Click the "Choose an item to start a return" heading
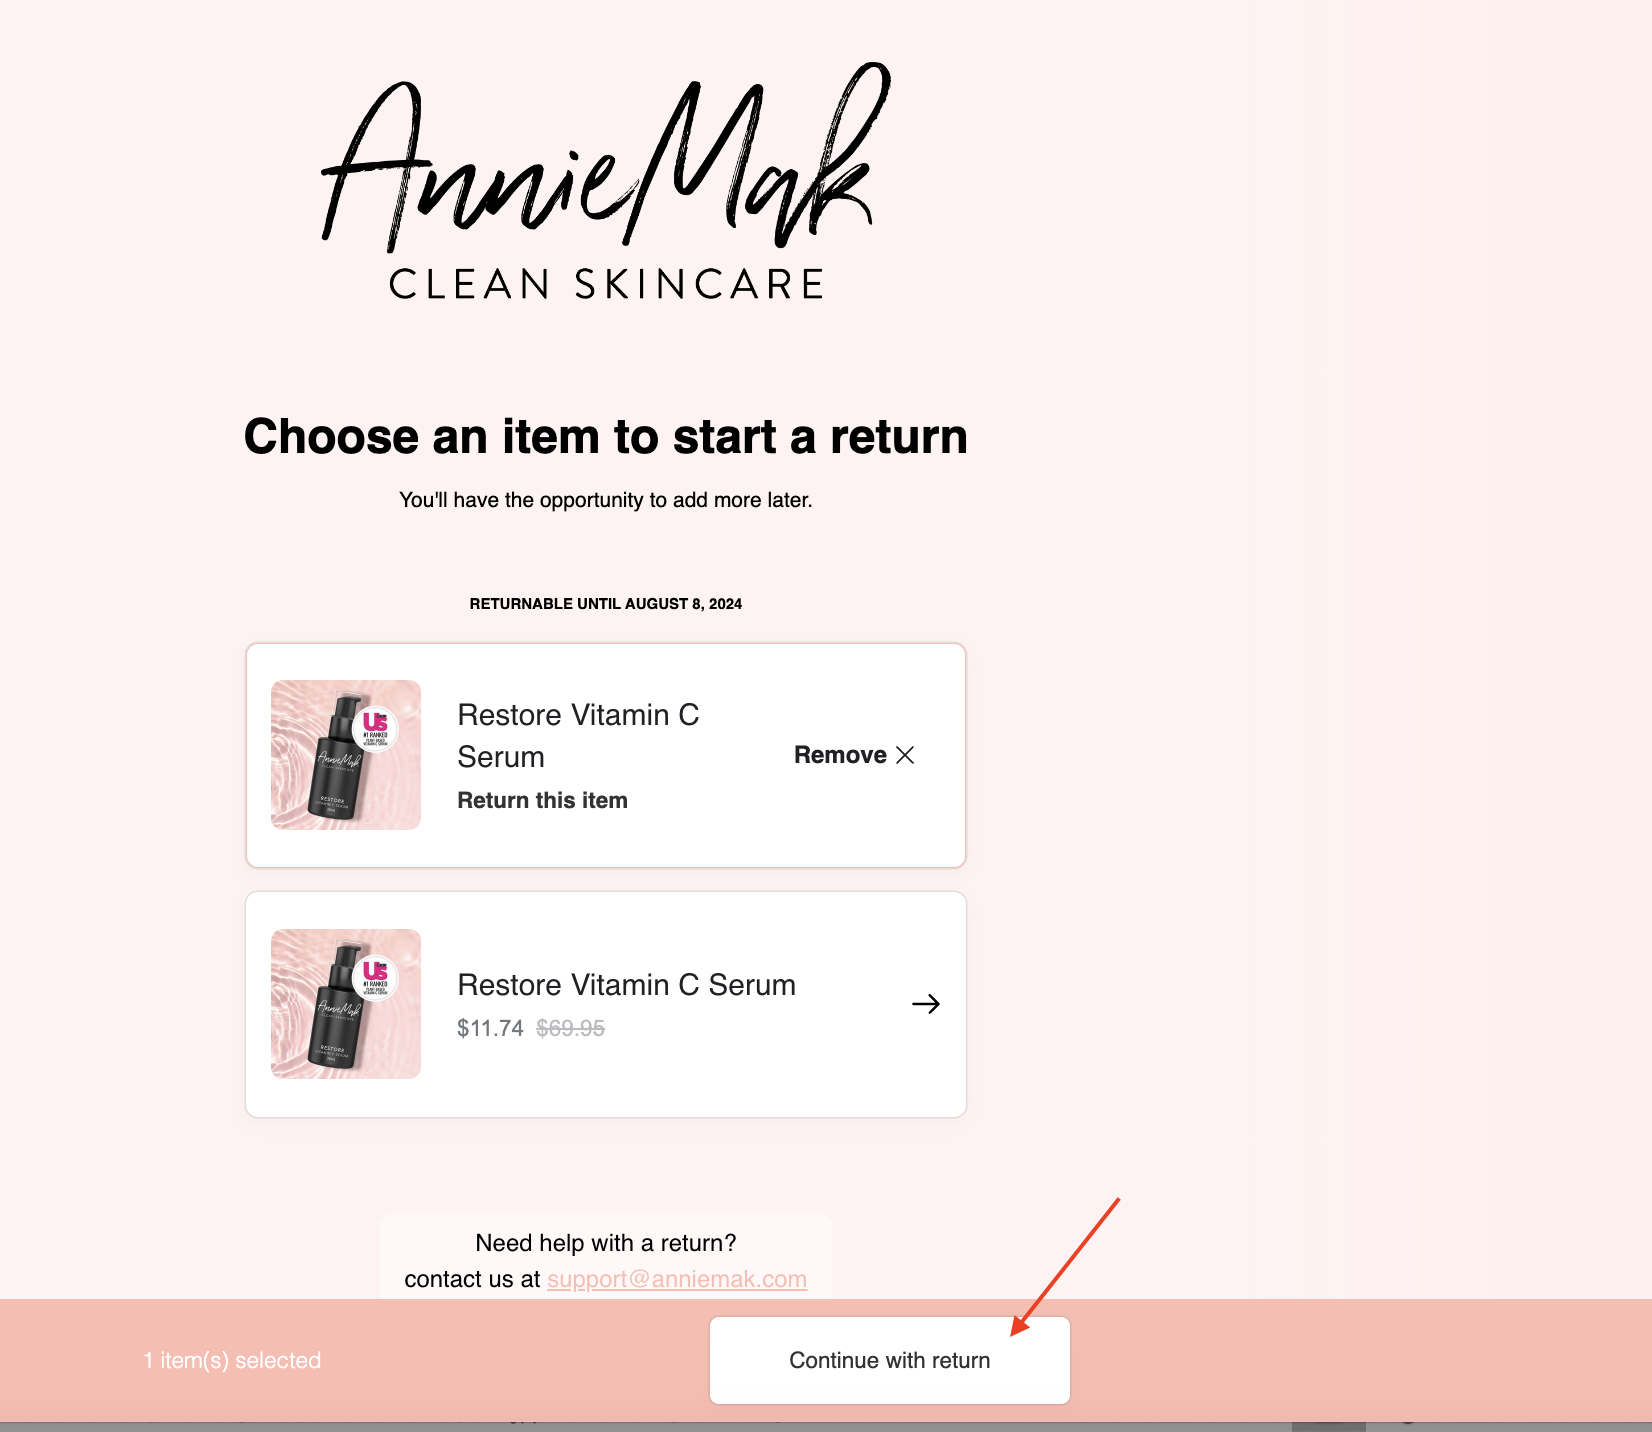This screenshot has width=1652, height=1432. (x=606, y=437)
